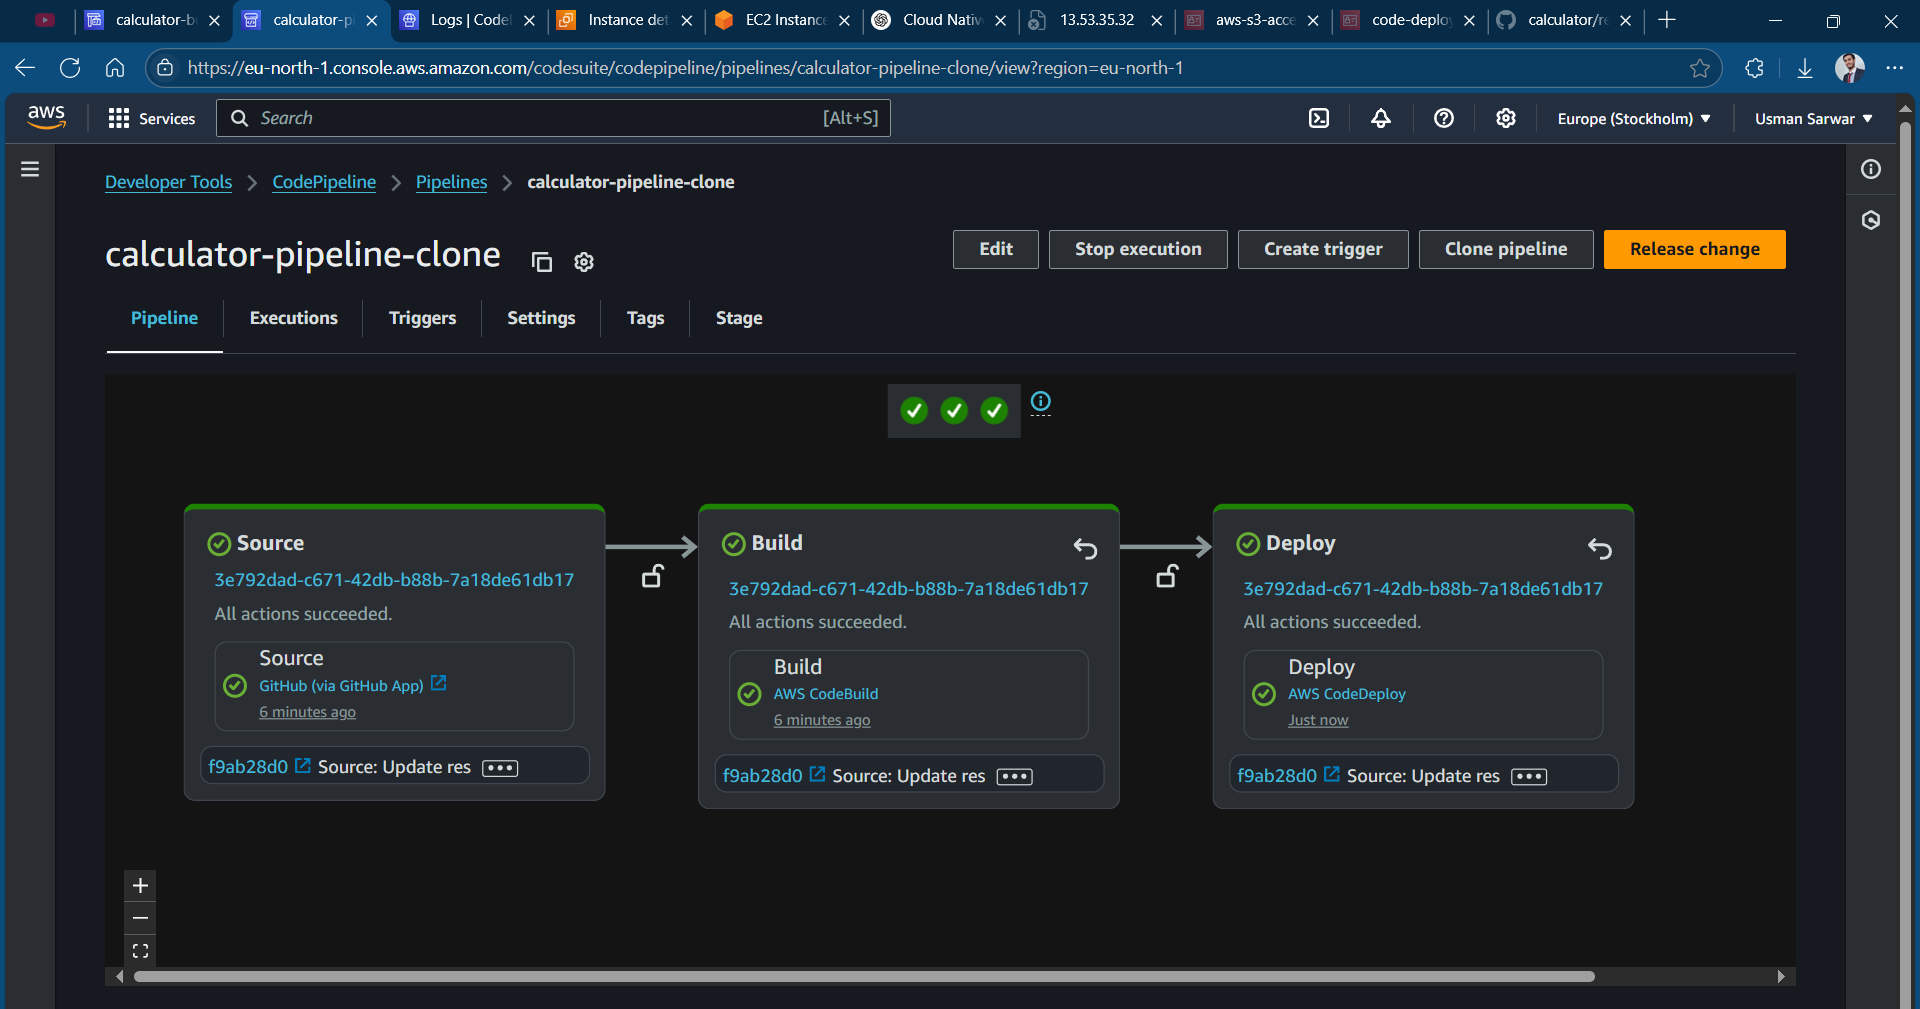Click the scrollbar left arrow
The width and height of the screenshot is (1920, 1009).
tap(120, 977)
